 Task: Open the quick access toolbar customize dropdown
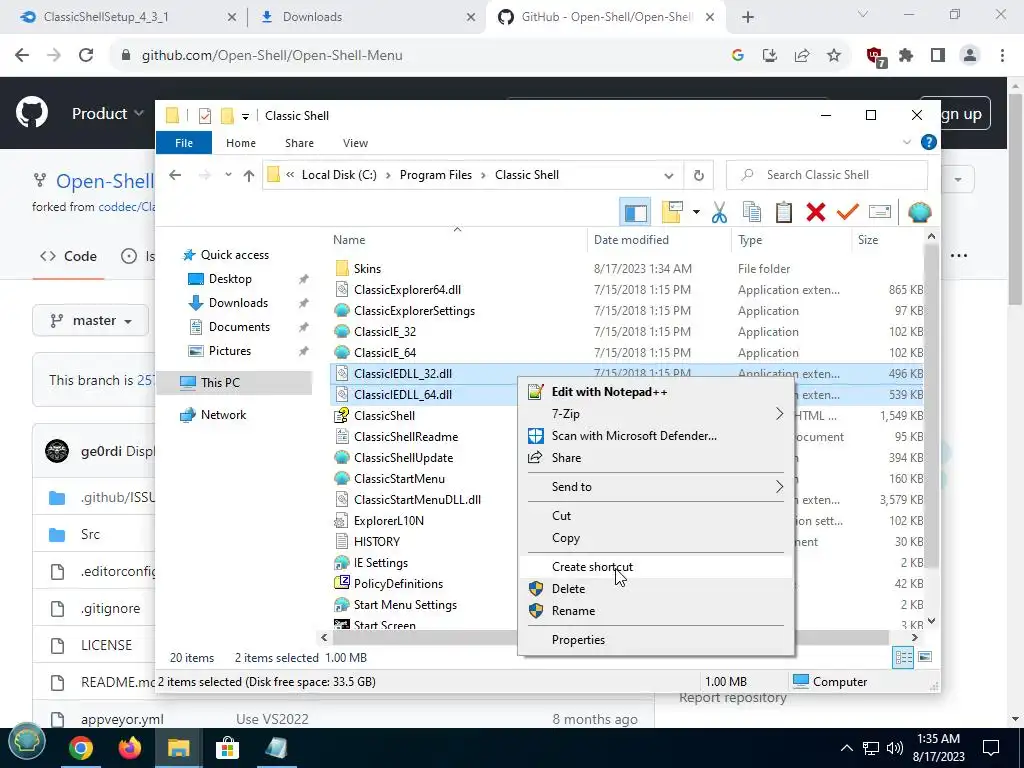point(246,116)
